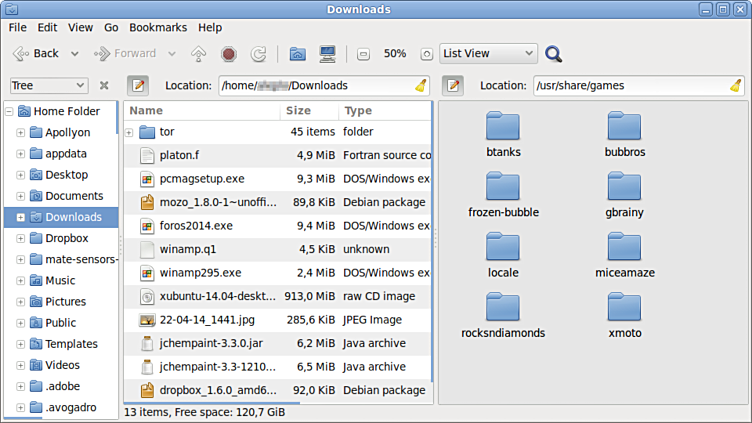Viewport: 752px width, 423px height.
Task: Close the Tree side pane
Action: (x=104, y=86)
